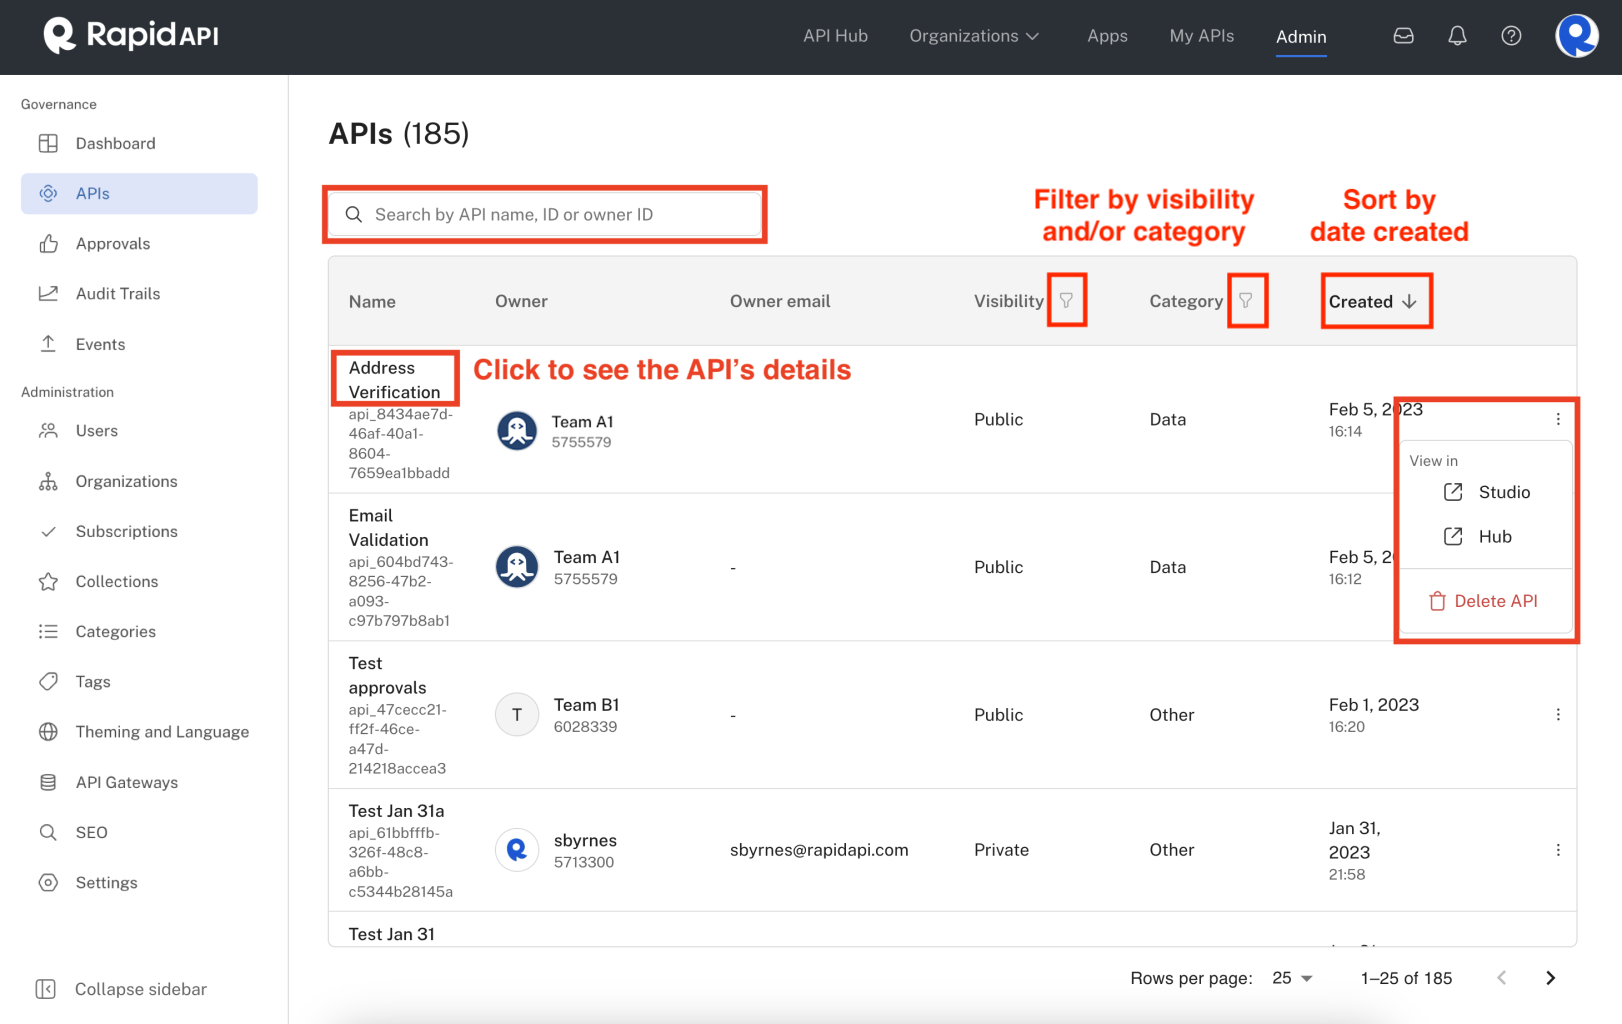Screen dimensions: 1622x1024
Task: Filter by Visibility funnel icon
Action: tap(1067, 300)
